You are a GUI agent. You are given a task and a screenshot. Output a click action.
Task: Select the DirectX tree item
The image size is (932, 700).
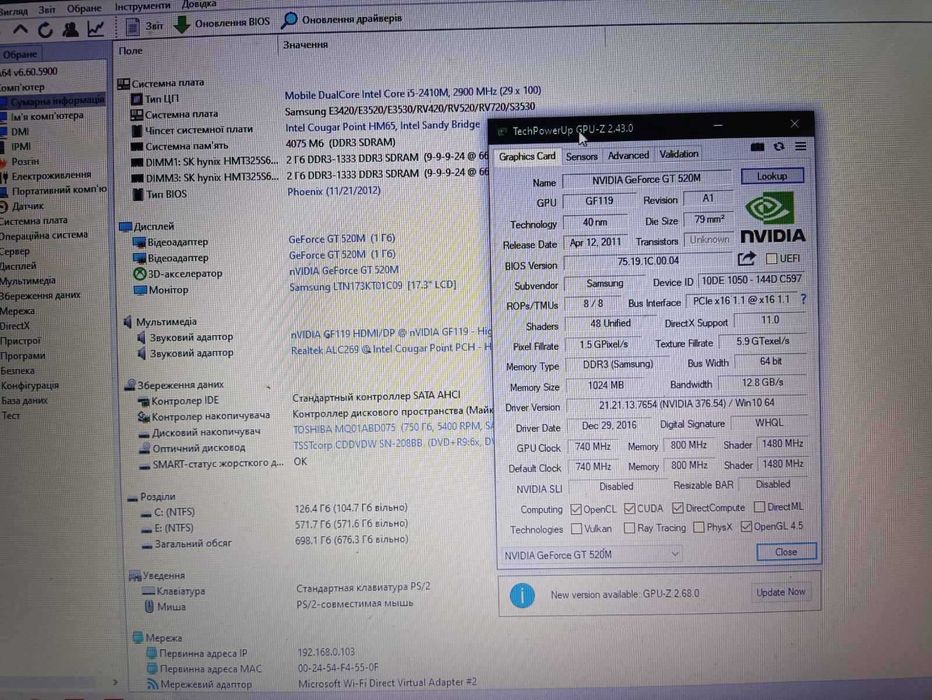15,326
